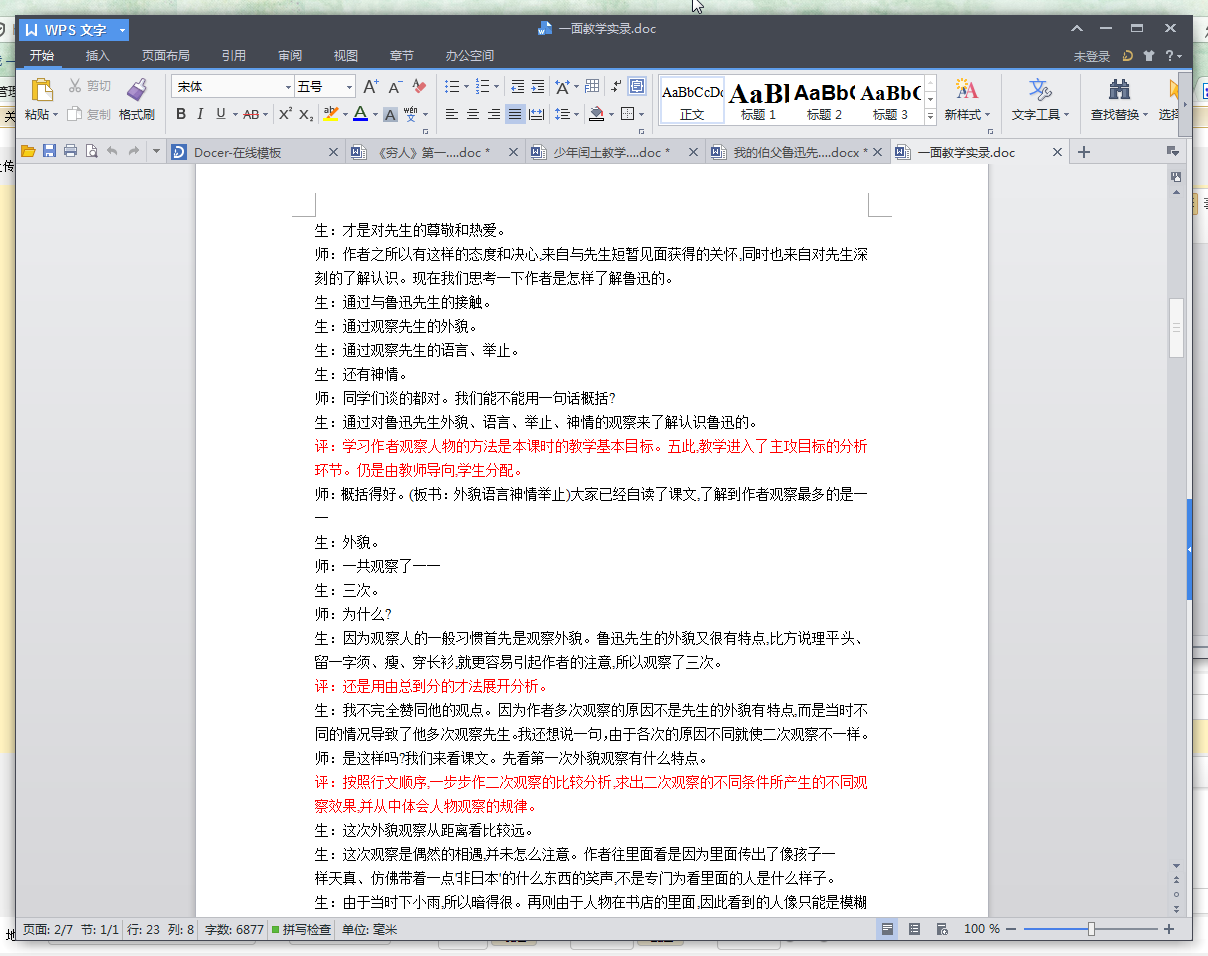Screen dimensions: 1208x956
Task: Apply the 标题 1 heading style
Action: click(758, 100)
